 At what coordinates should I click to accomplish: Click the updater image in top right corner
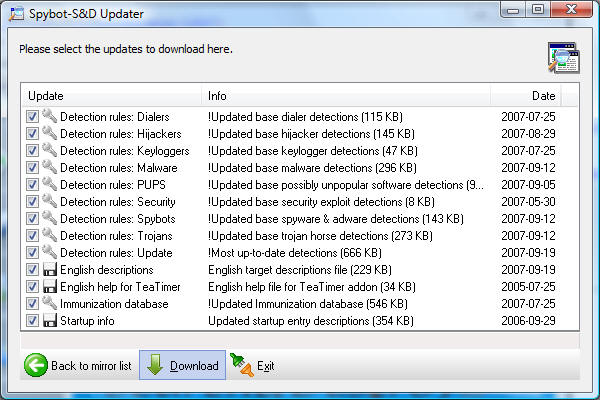pyautogui.click(x=562, y=58)
